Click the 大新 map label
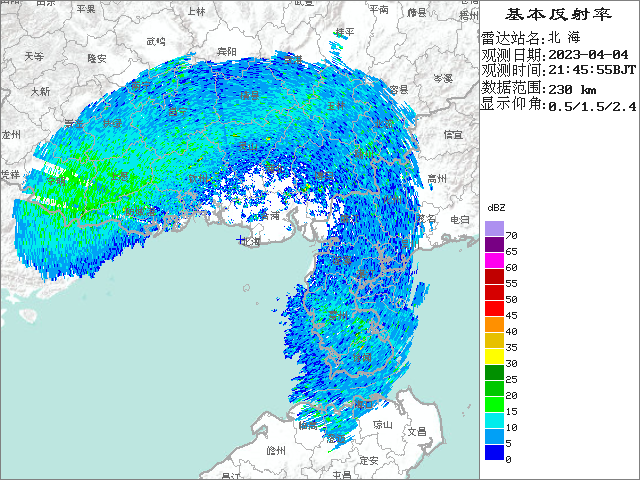The height and width of the screenshot is (480, 640). [x=41, y=91]
